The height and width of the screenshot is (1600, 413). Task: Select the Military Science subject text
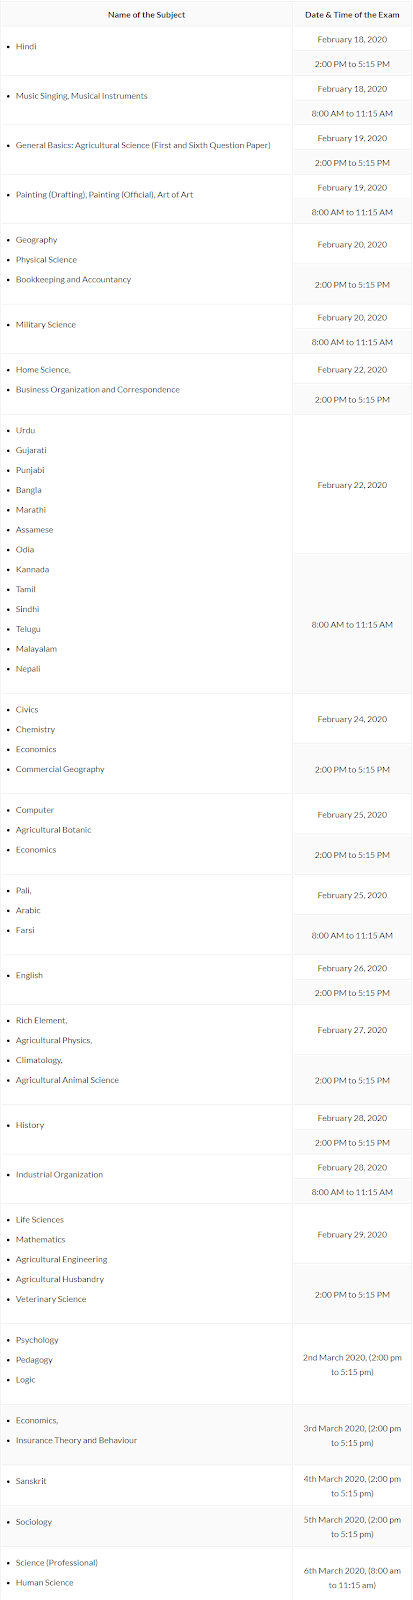click(46, 325)
